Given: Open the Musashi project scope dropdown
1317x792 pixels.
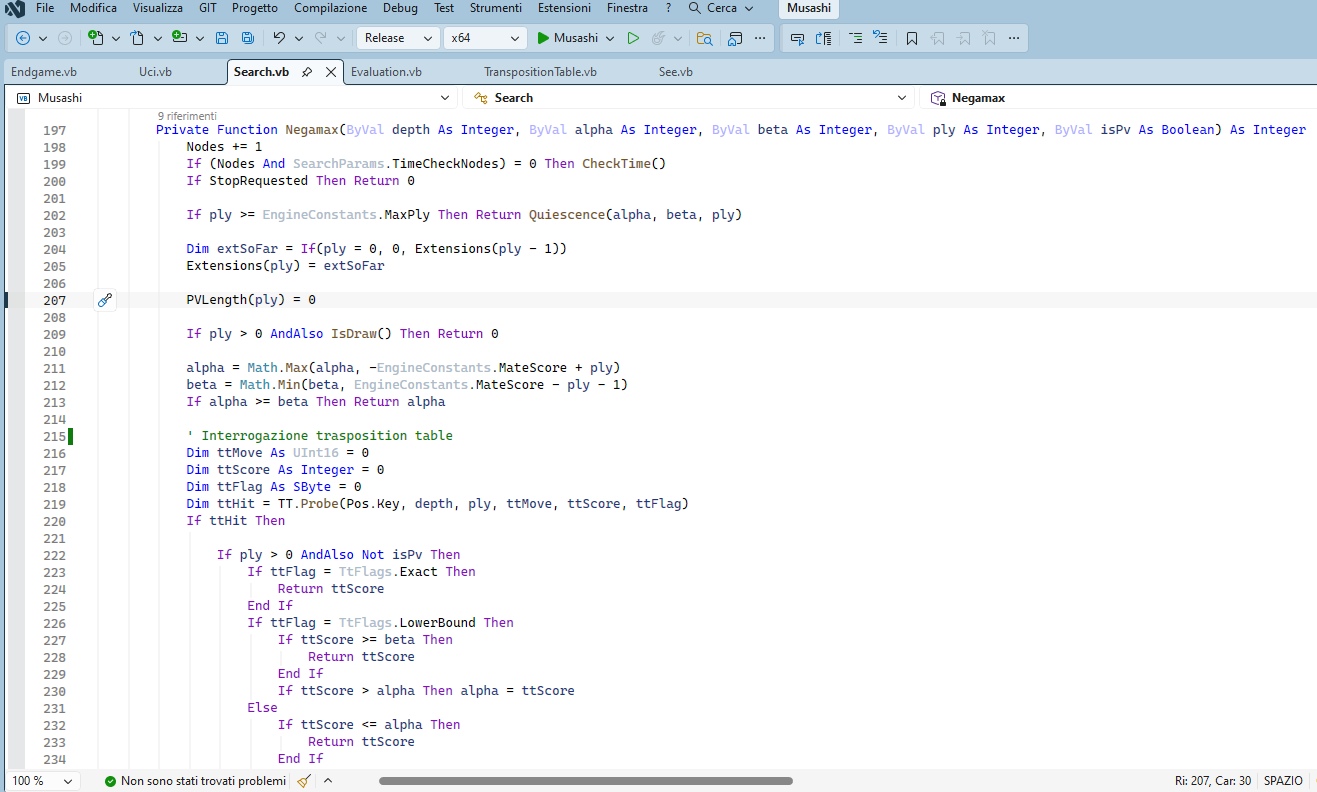Looking at the screenshot, I should pos(234,98).
